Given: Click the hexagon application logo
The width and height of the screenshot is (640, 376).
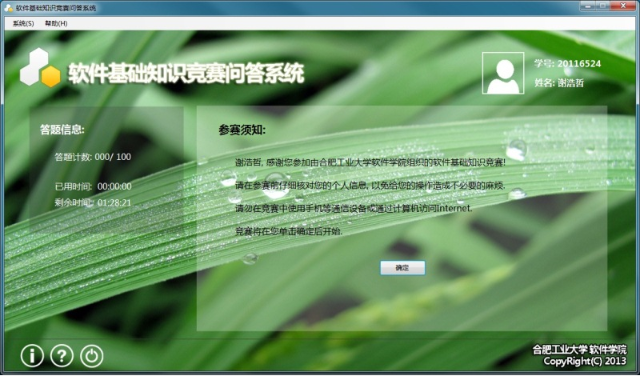Looking at the screenshot, I should (40, 68).
